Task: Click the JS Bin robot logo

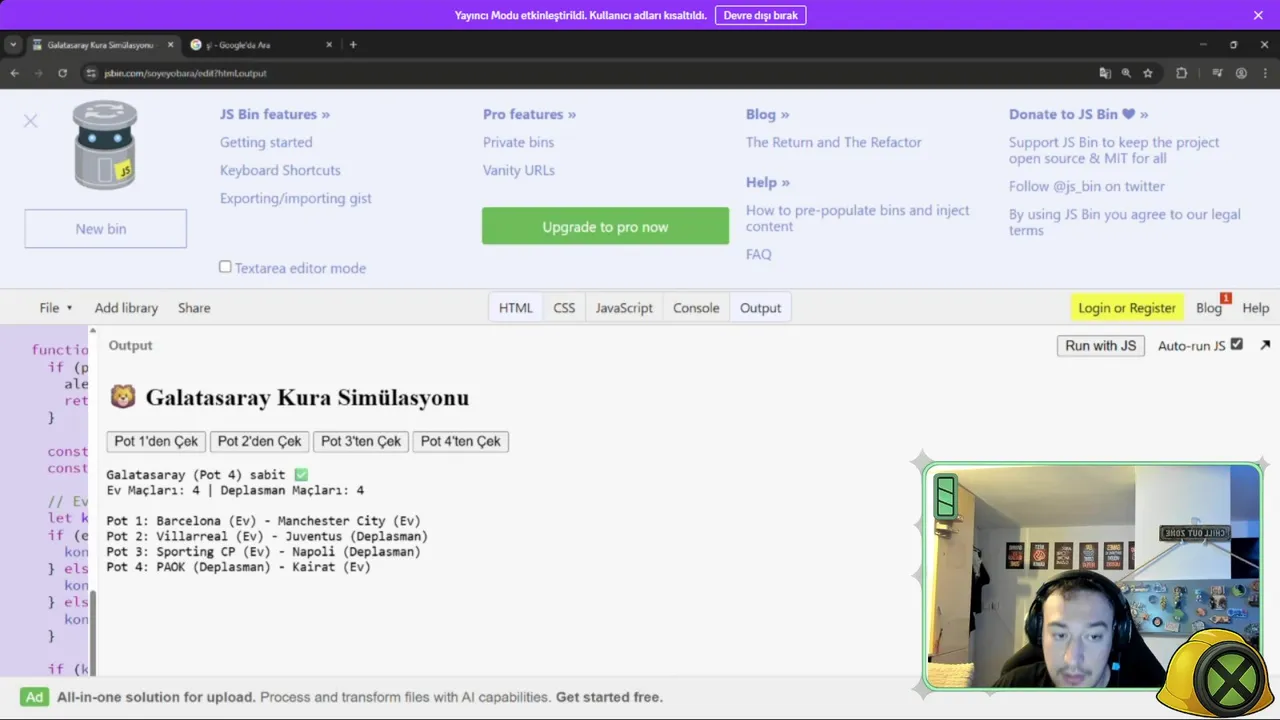Action: (x=105, y=145)
